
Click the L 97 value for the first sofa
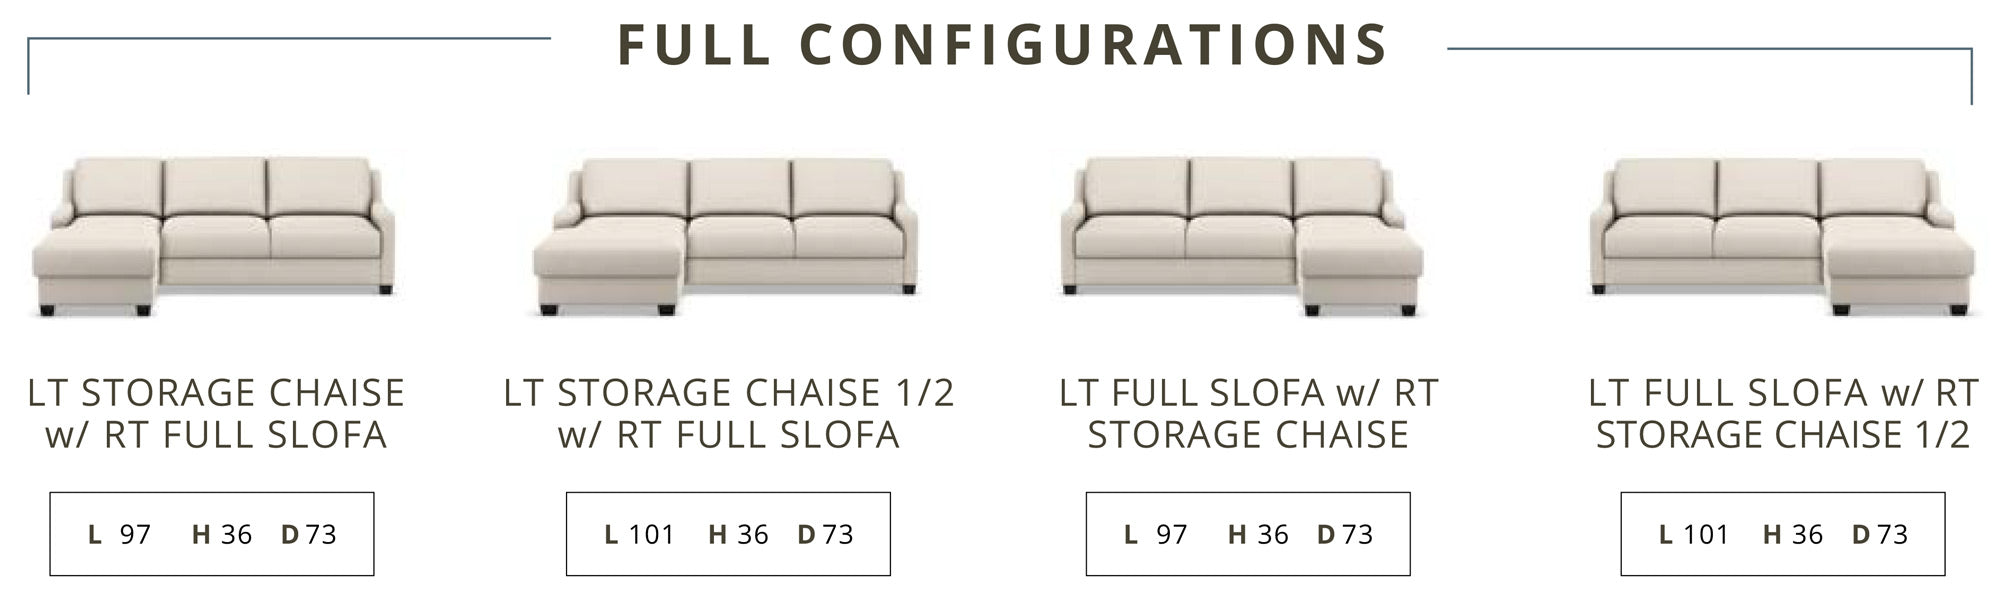click(x=120, y=535)
